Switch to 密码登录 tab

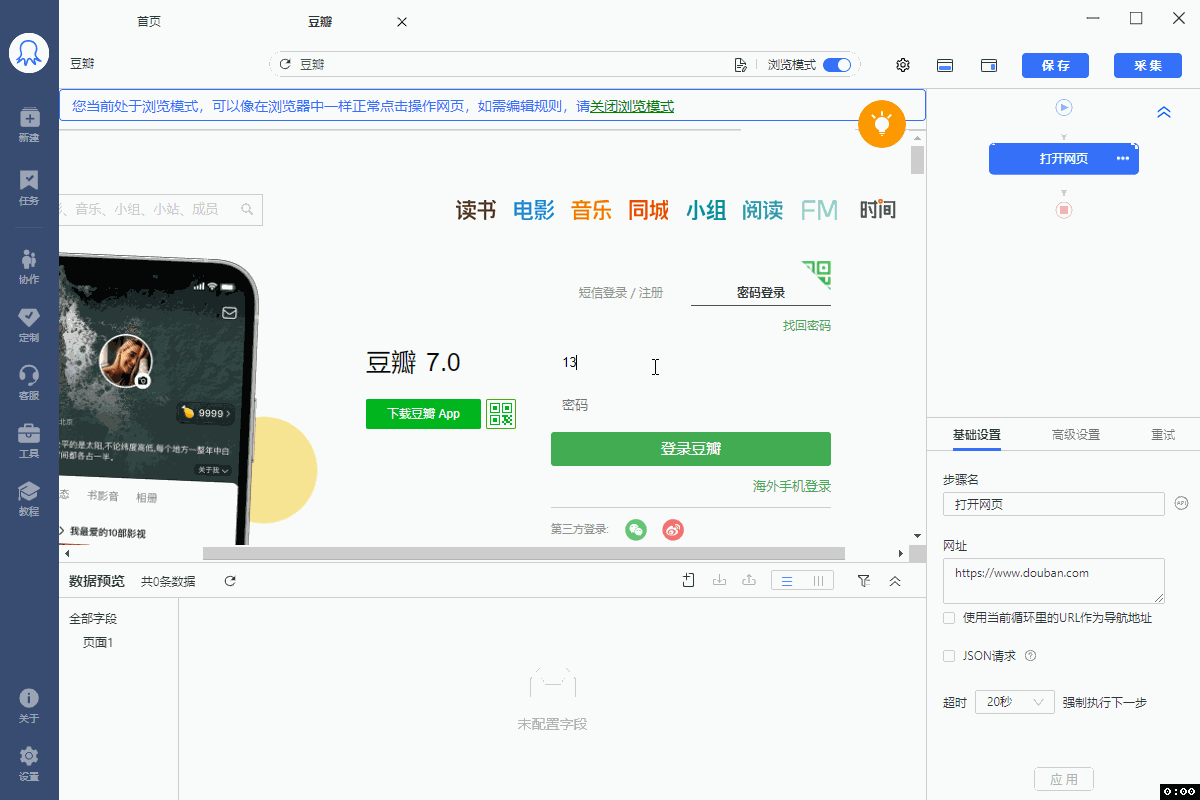pos(761,293)
